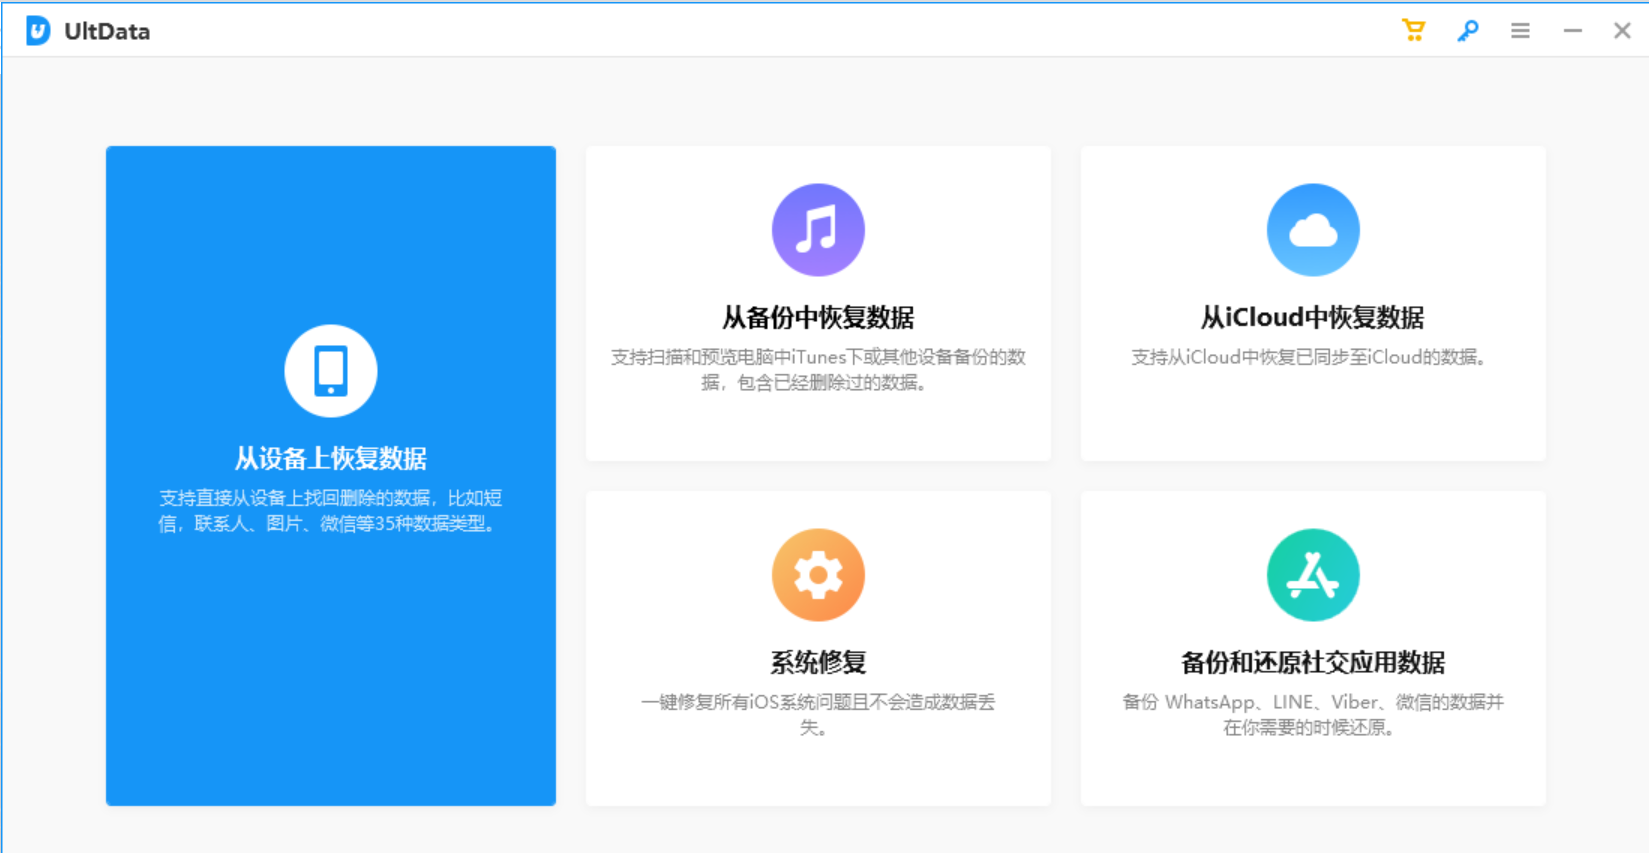
Task: Click the orange gear system repair icon
Action: 818,575
